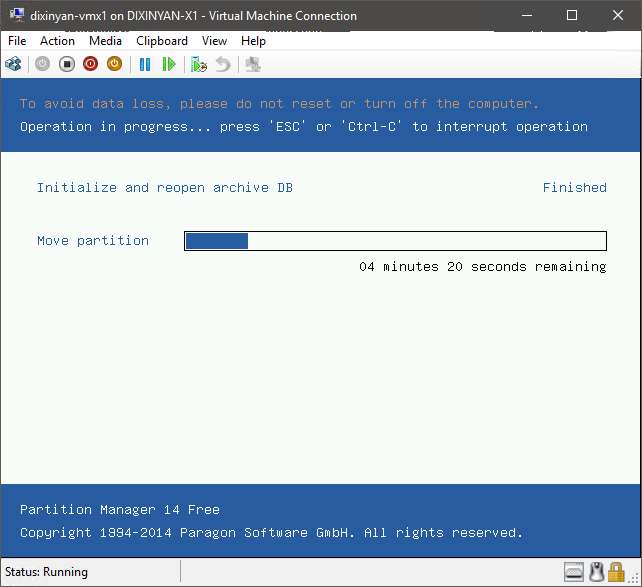The width and height of the screenshot is (642, 587).
Task: Click the lock icon in the status bar
Action: pos(616,572)
